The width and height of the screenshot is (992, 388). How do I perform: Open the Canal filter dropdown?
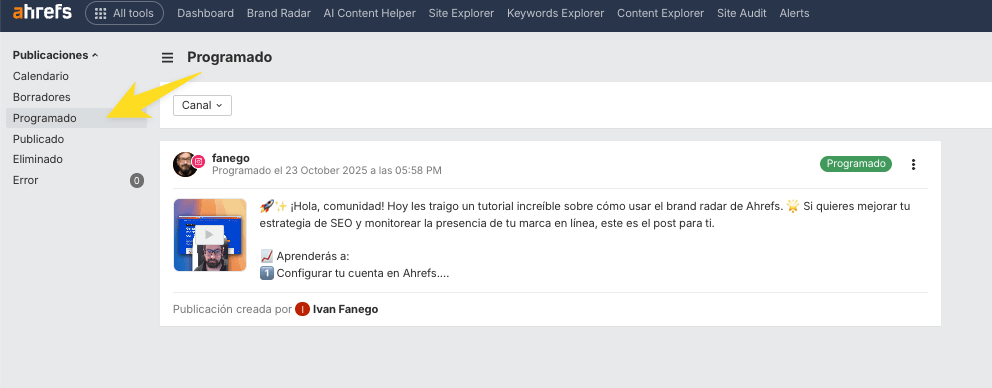202,106
